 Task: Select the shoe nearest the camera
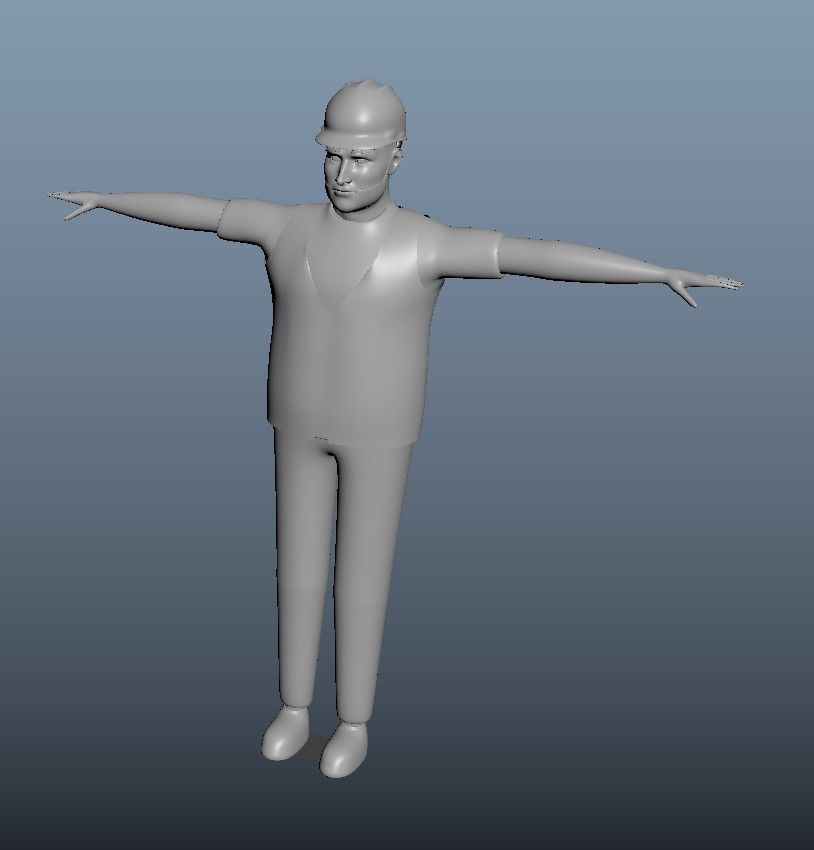(x=343, y=749)
